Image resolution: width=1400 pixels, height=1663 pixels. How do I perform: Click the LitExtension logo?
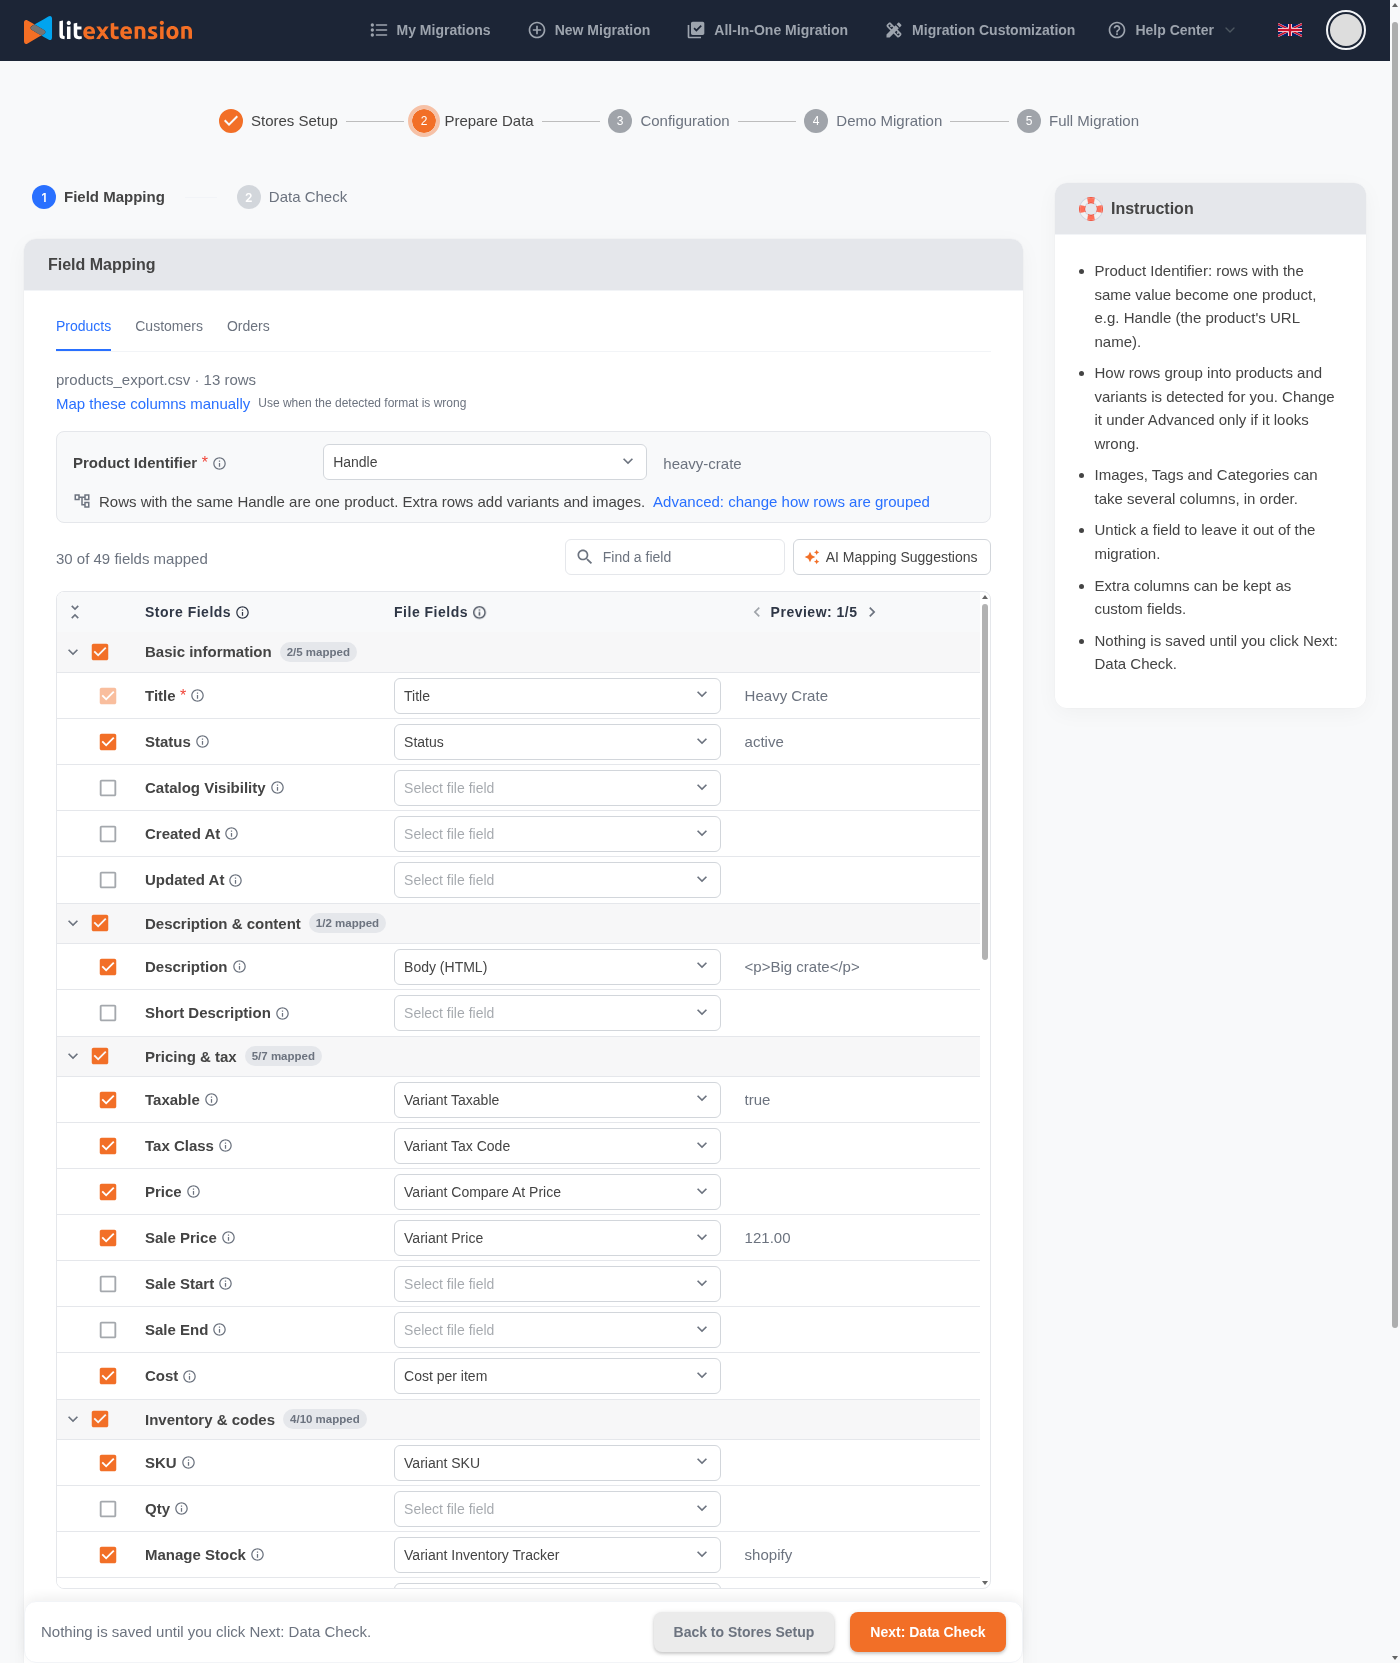[108, 30]
